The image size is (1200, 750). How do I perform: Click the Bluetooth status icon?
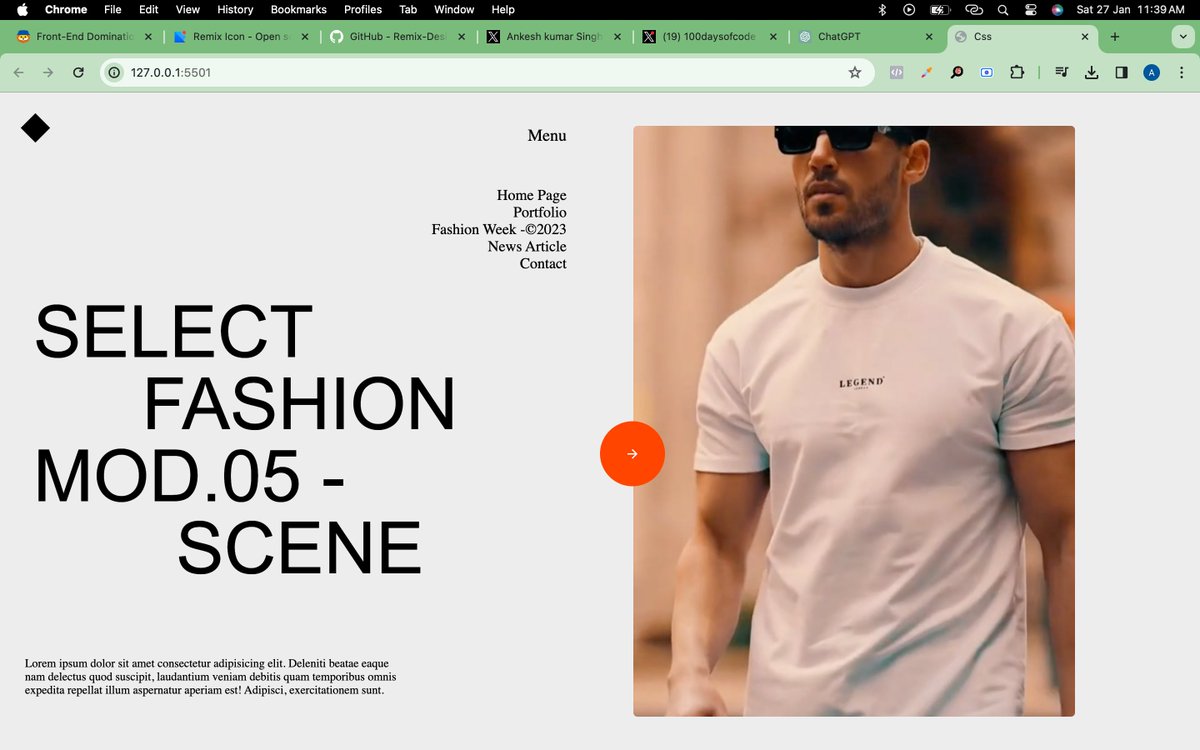(x=882, y=9)
